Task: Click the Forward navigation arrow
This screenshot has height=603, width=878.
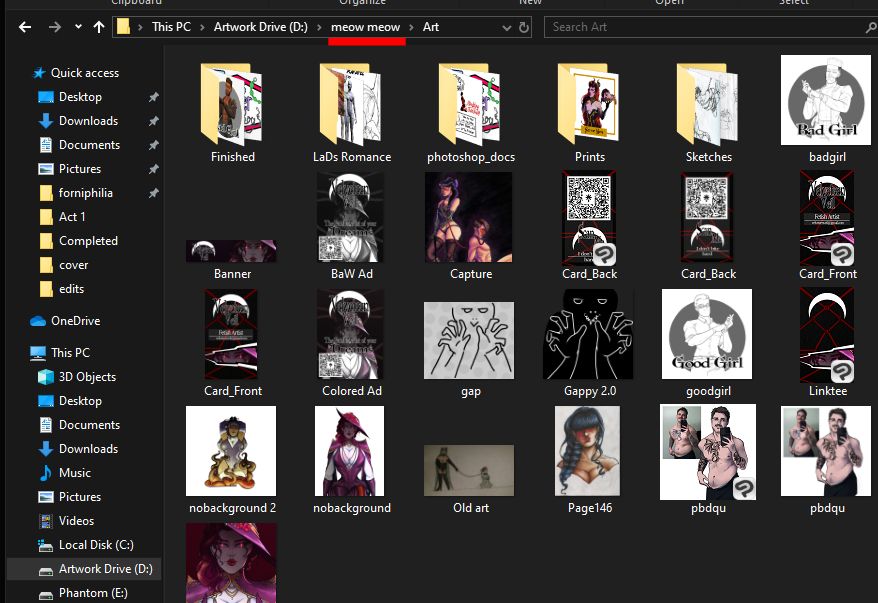Action: click(x=54, y=27)
